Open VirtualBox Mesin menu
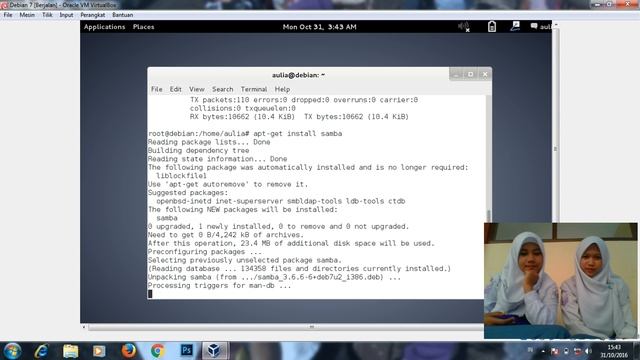 tap(27, 15)
